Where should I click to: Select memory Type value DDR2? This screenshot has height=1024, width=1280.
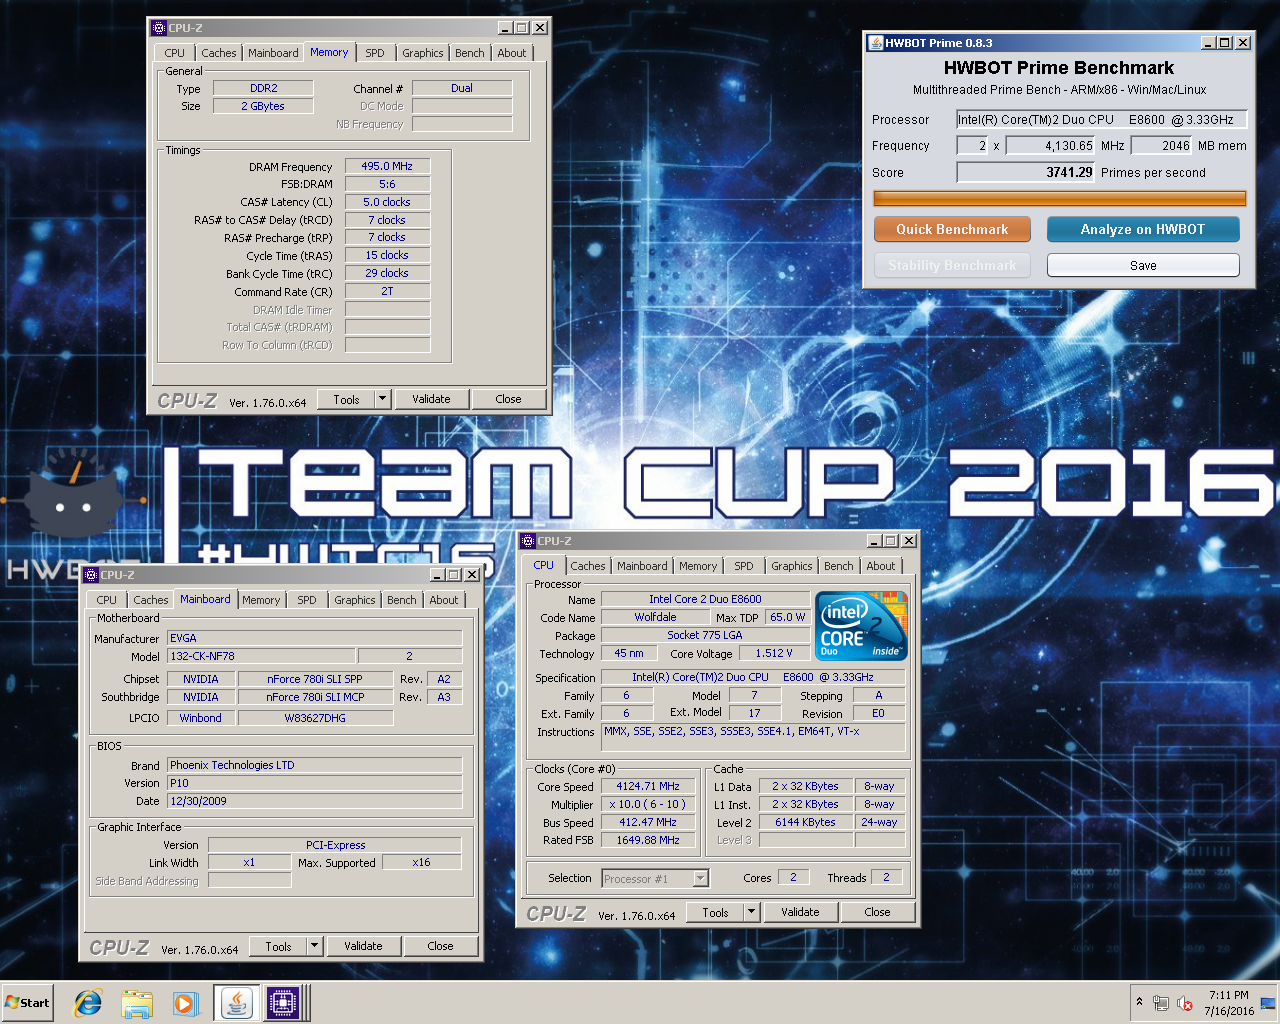[263, 88]
